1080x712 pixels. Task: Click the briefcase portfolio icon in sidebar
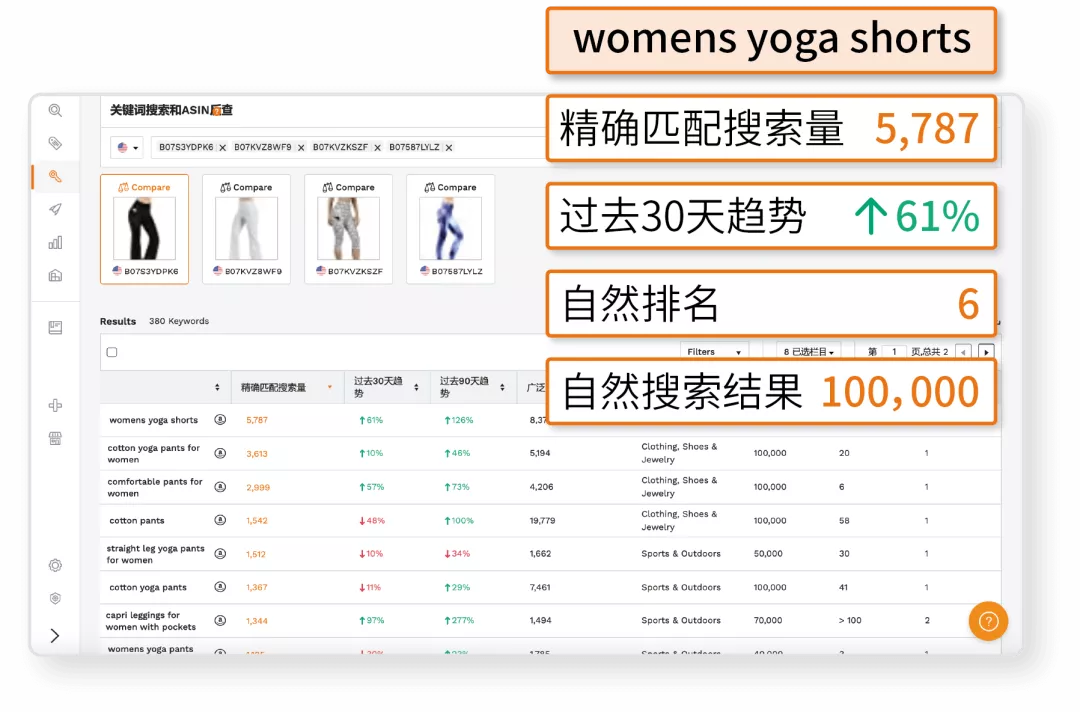point(55,274)
